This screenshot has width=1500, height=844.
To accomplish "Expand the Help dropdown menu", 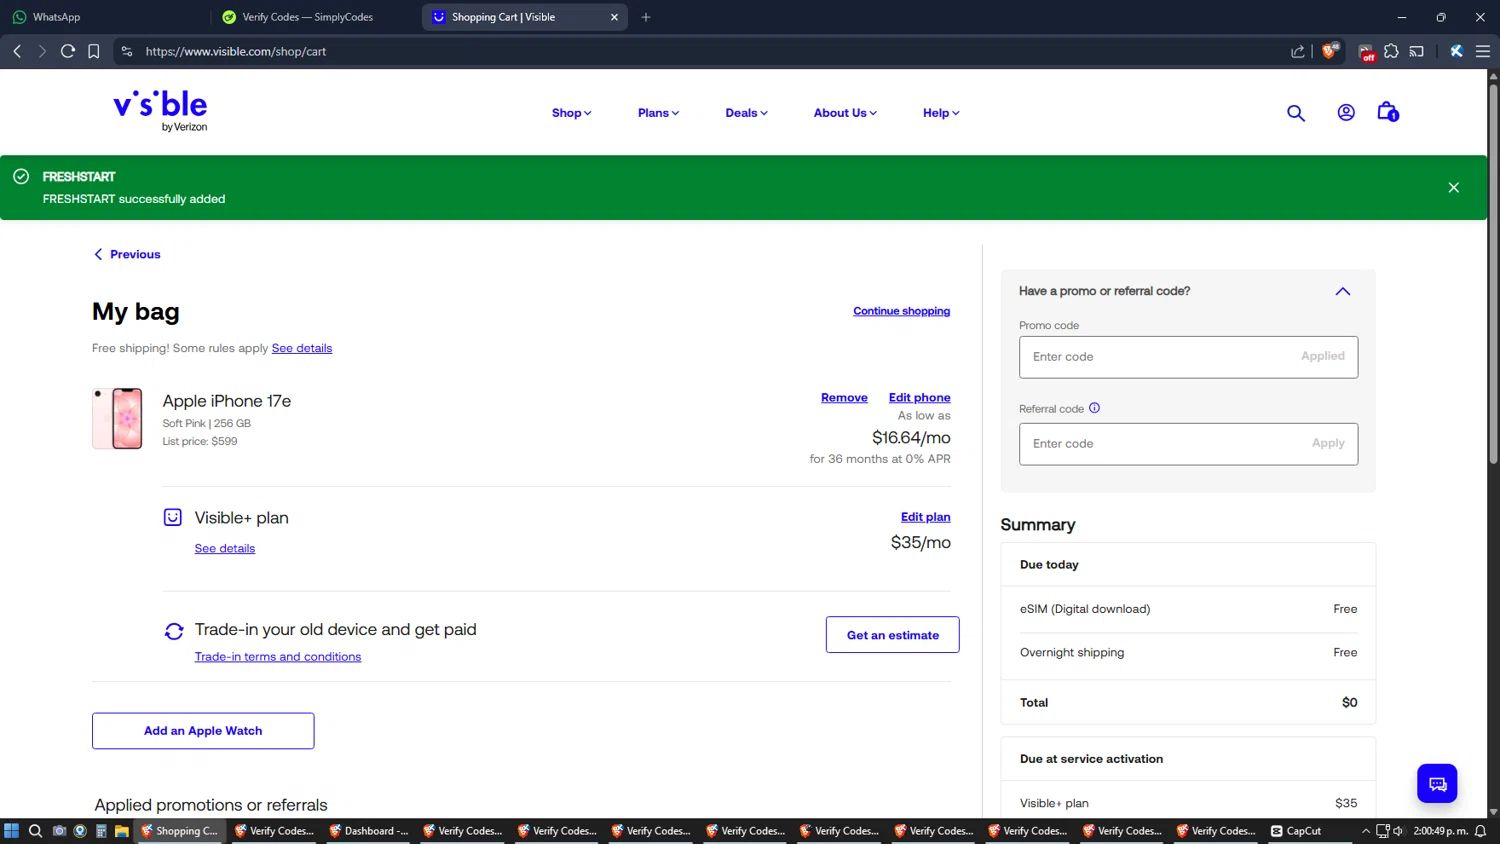I will coord(941,113).
